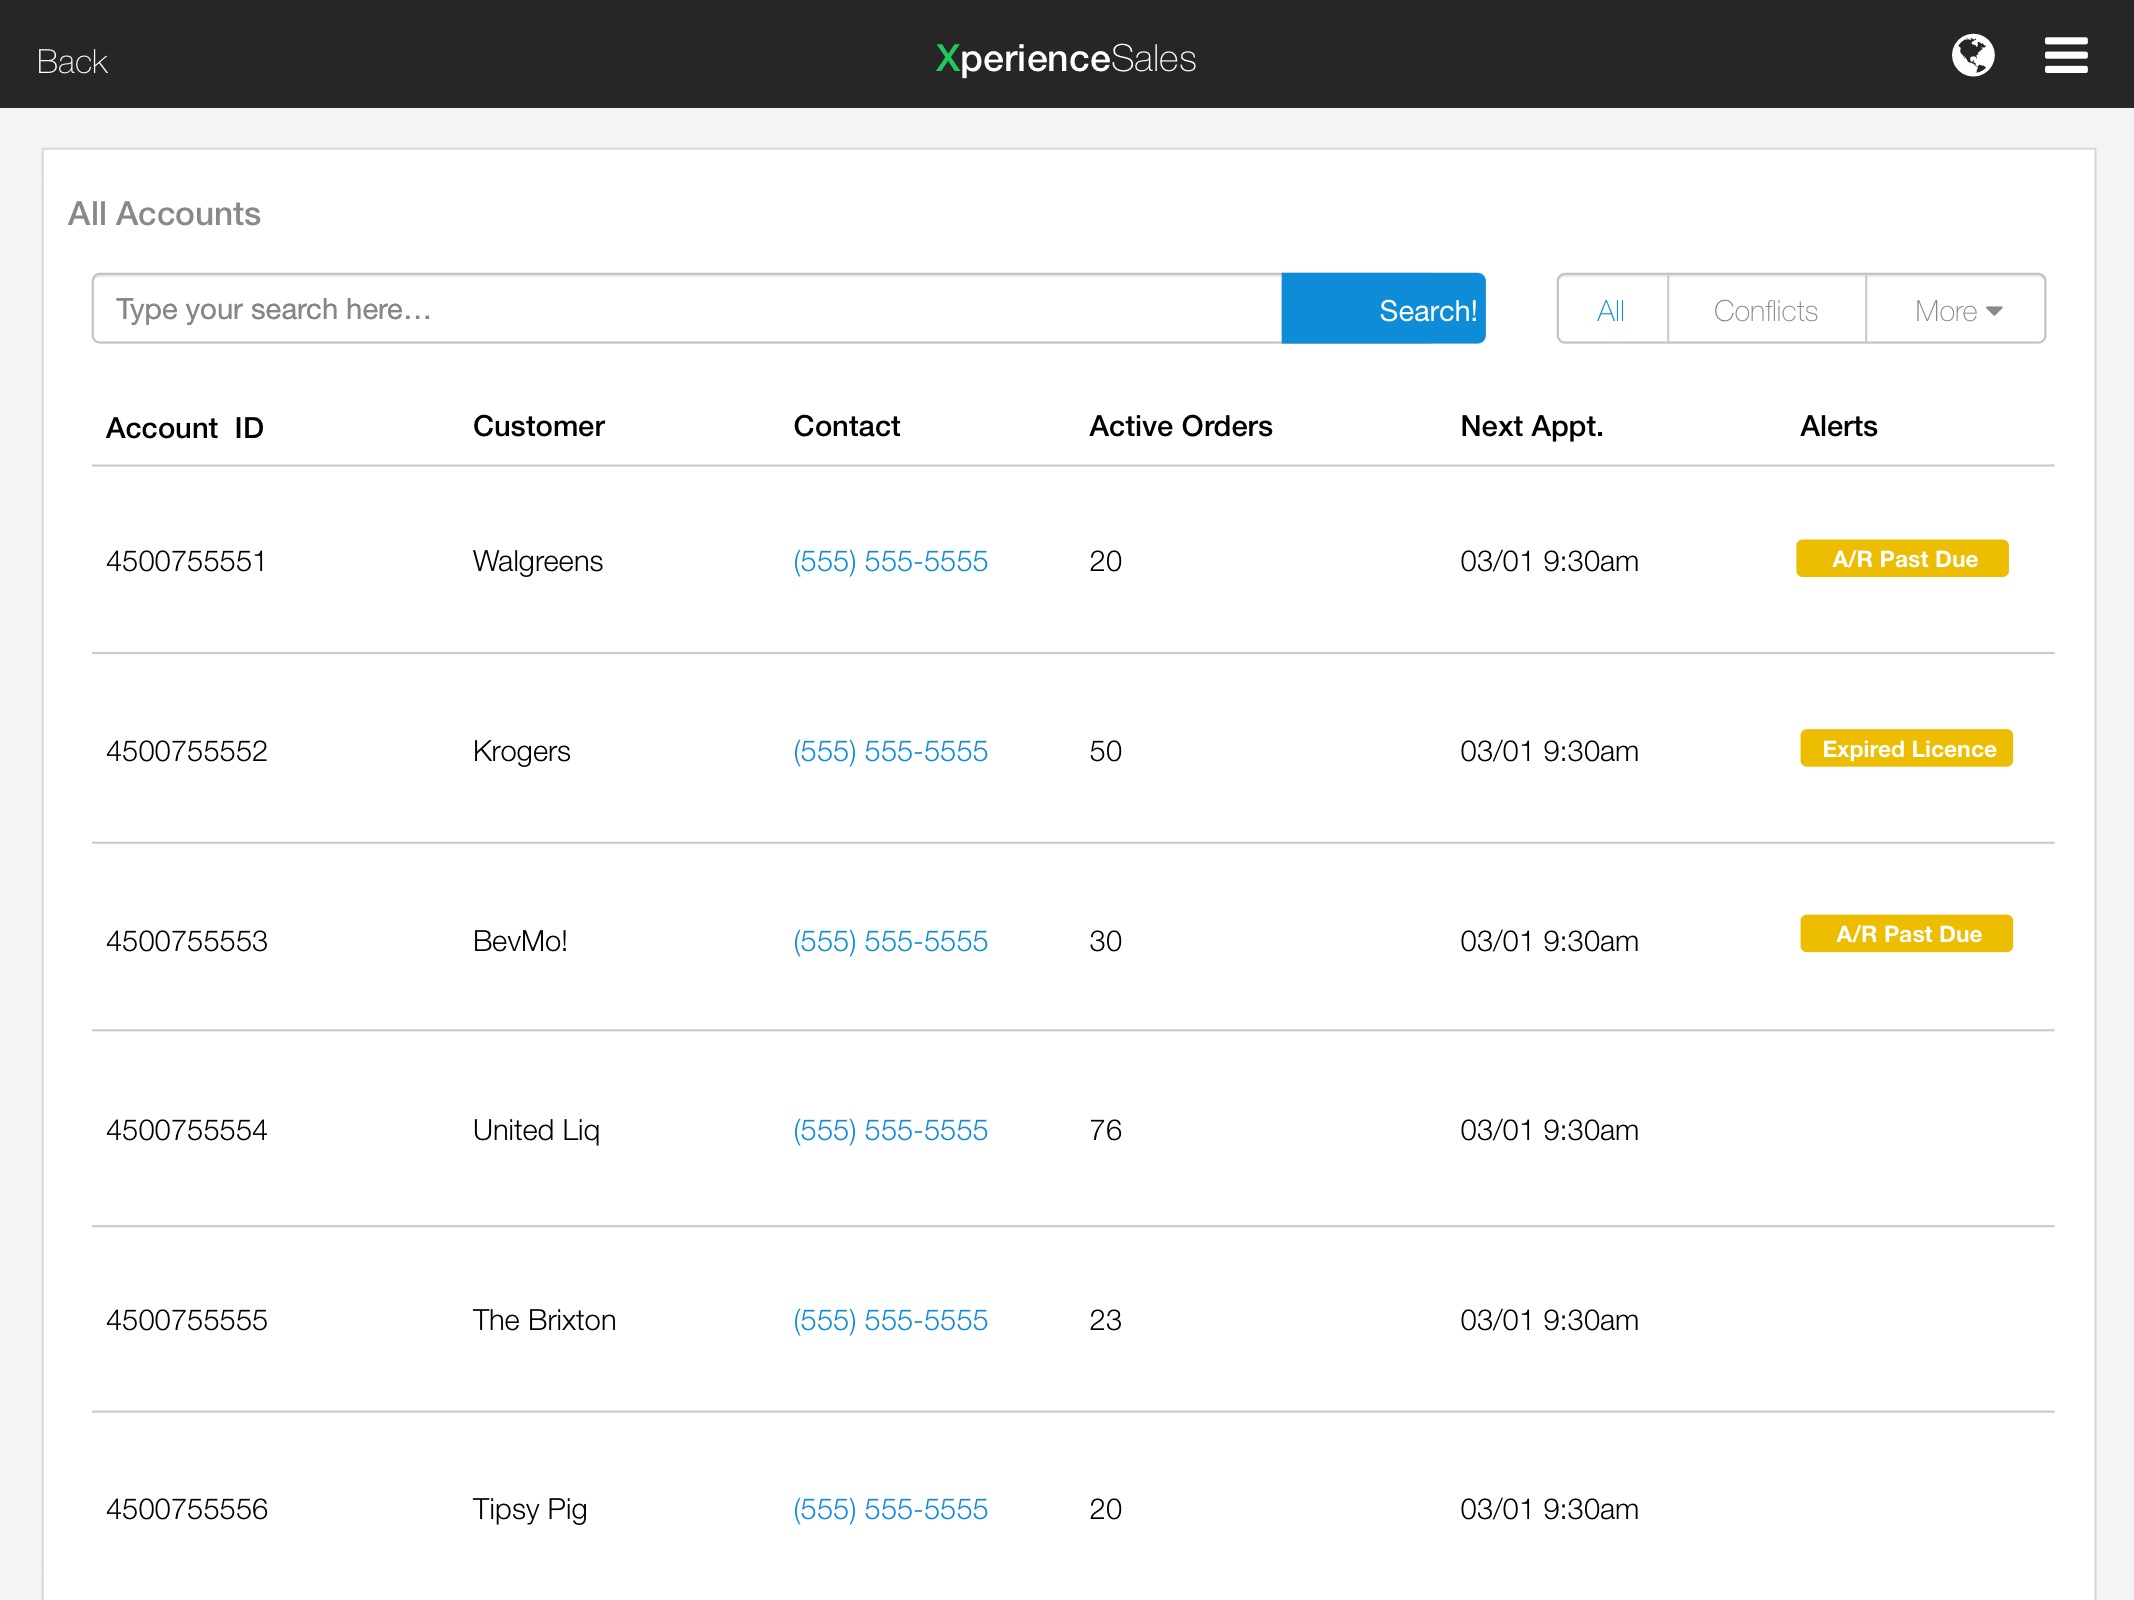Click The Brixton next appointment time
2134x1600 pixels.
point(1549,1320)
